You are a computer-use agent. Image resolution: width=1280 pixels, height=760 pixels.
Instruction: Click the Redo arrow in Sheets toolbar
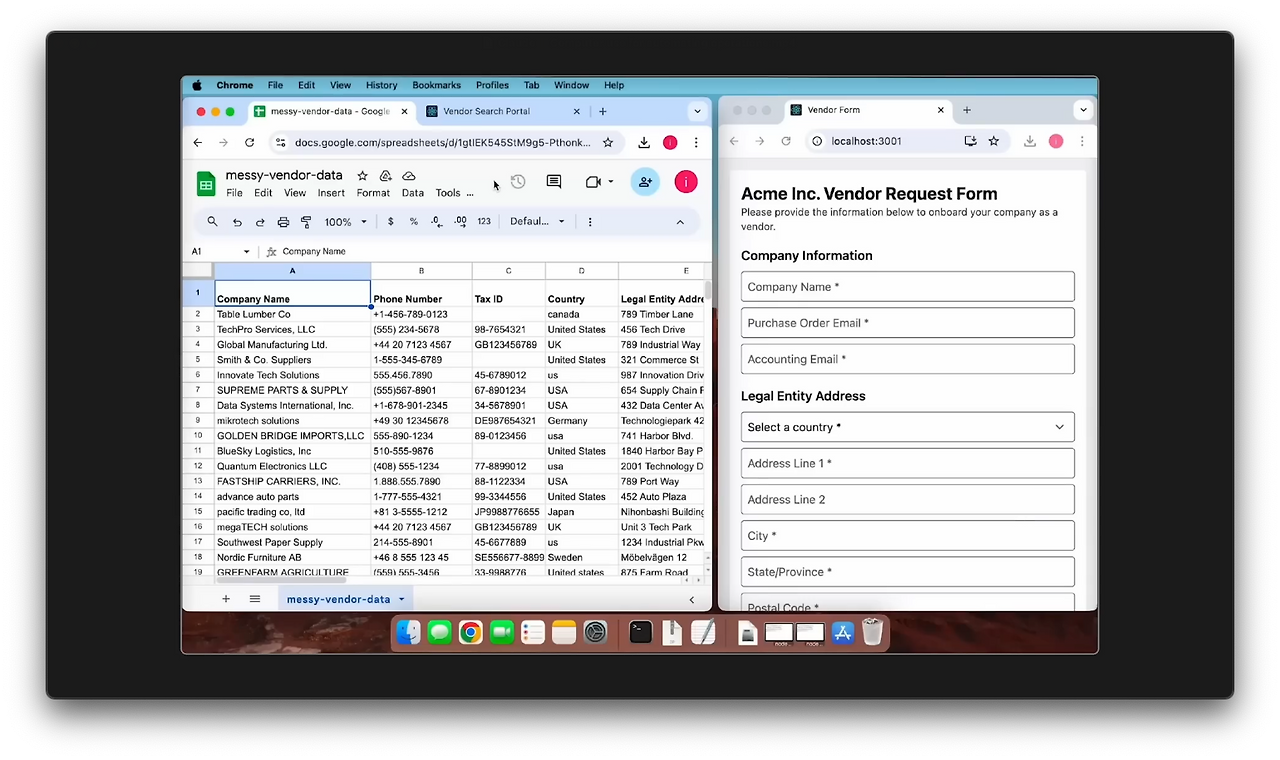(x=260, y=222)
